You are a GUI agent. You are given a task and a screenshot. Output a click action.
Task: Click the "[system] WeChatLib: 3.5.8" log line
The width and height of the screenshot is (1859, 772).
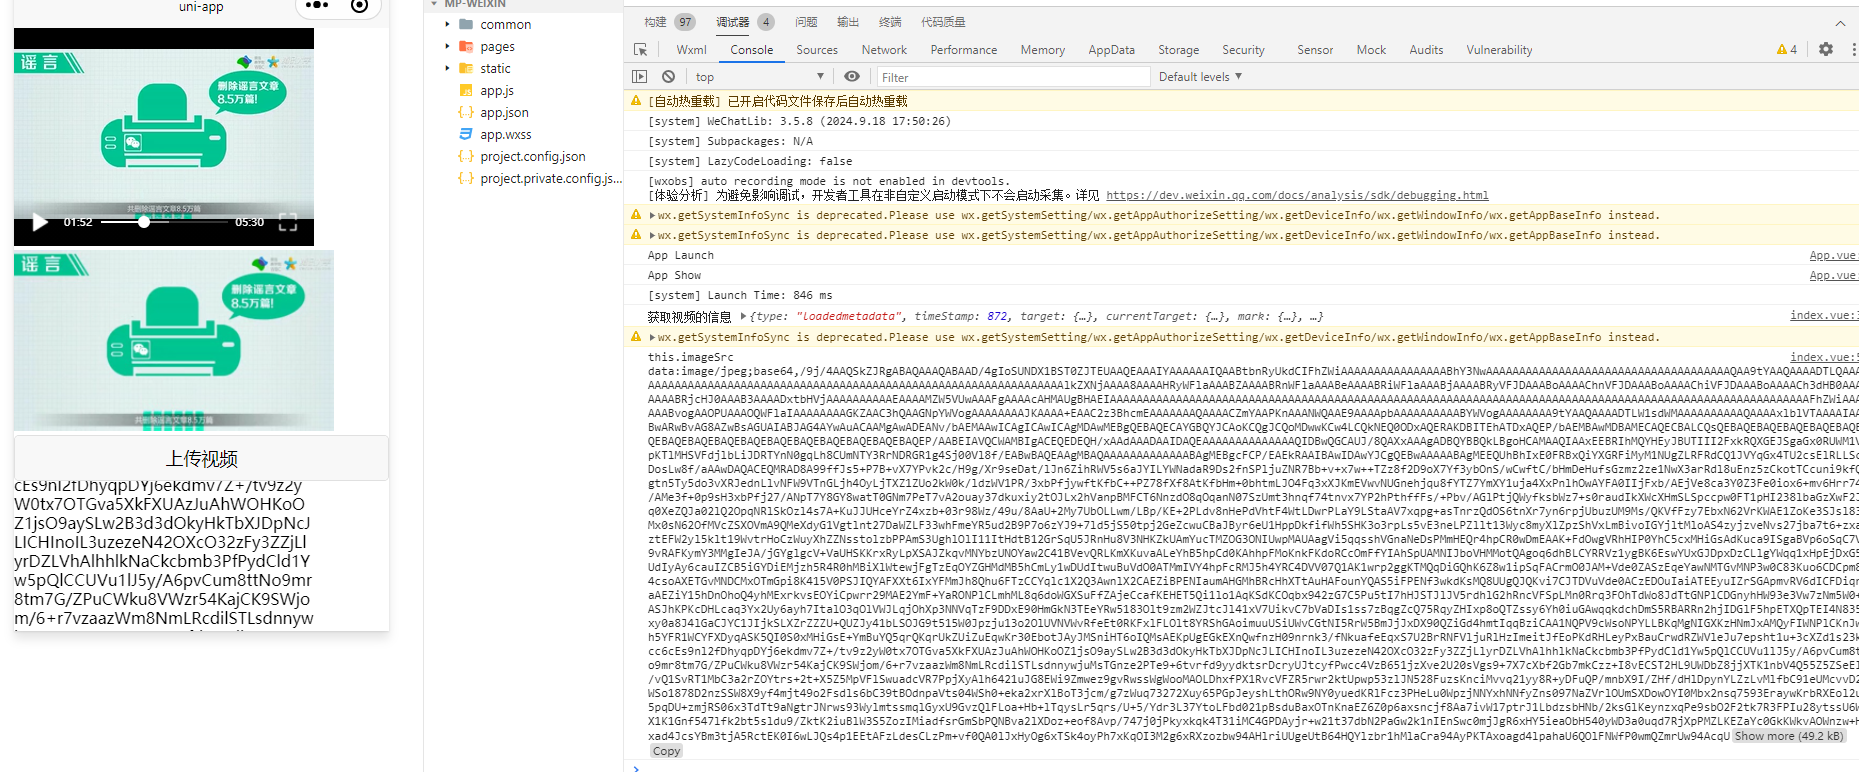[x=799, y=121]
